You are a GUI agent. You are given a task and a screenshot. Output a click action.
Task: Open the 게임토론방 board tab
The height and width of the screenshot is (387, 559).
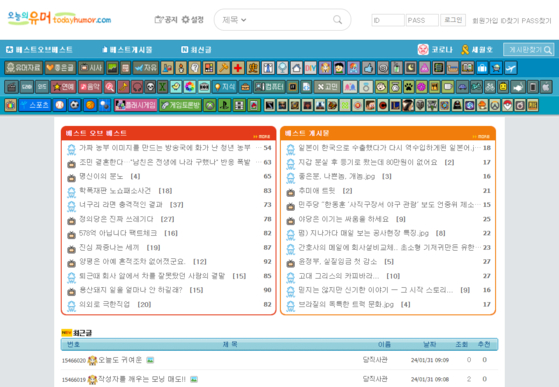(x=180, y=105)
